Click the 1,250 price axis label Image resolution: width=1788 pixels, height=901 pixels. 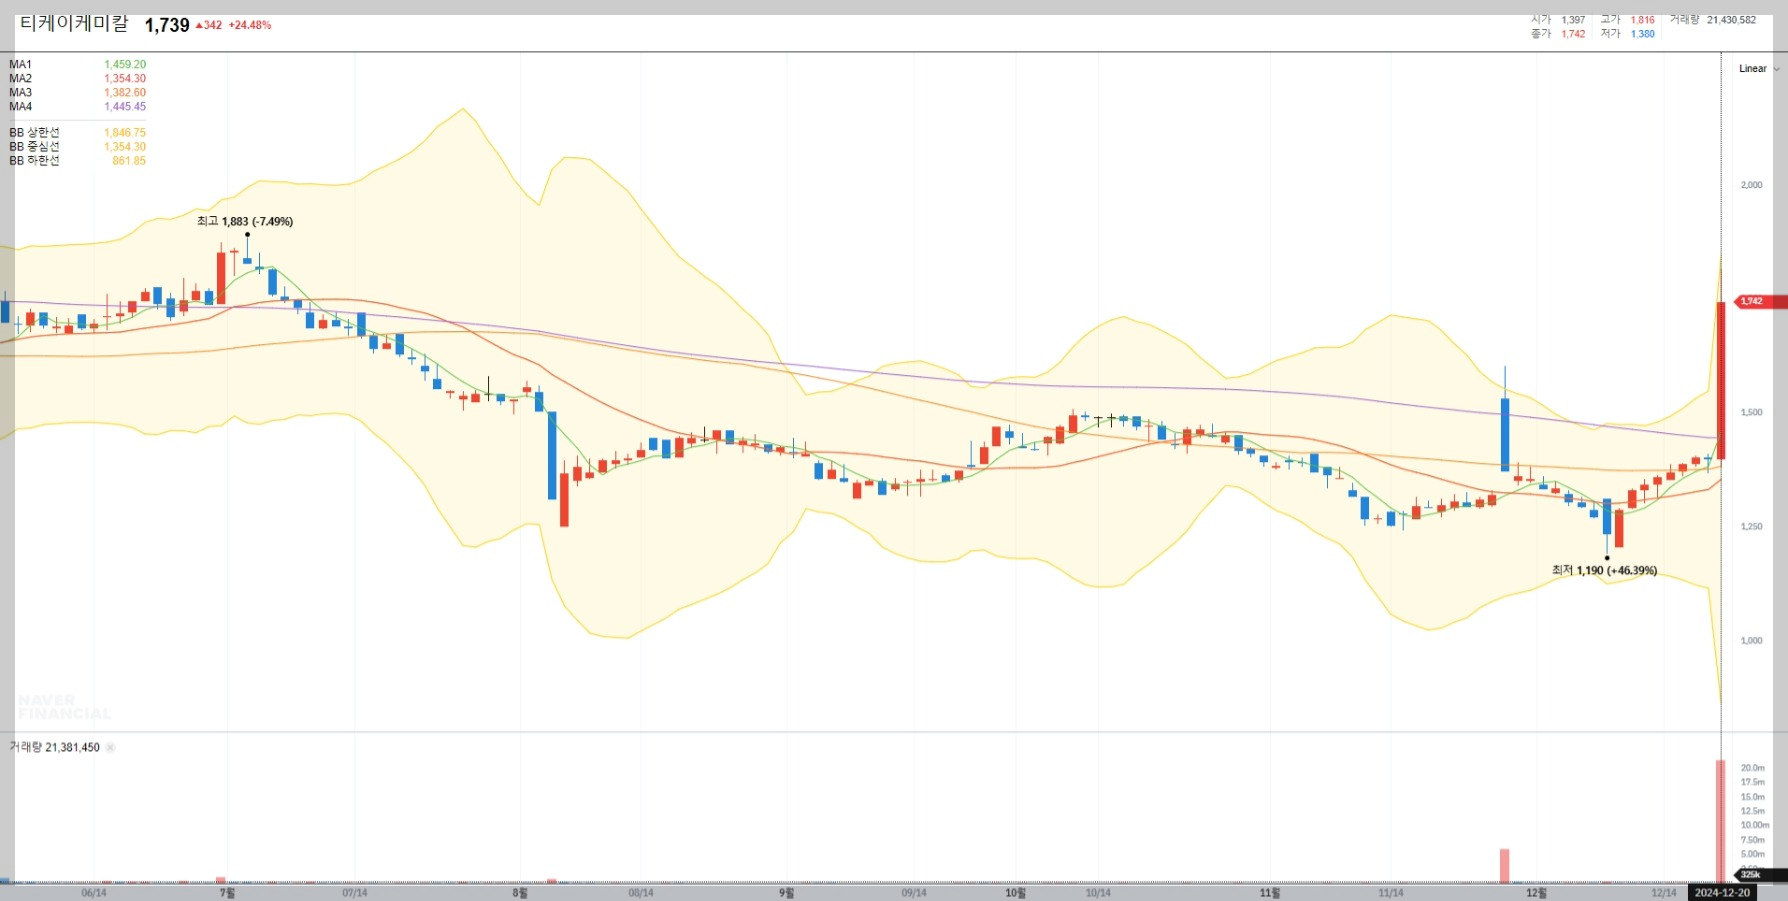[1752, 526]
